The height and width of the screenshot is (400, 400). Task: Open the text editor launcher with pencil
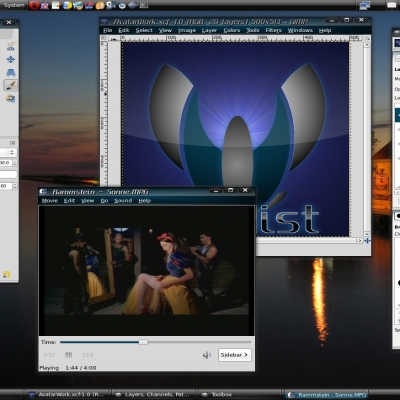[x=56, y=5]
